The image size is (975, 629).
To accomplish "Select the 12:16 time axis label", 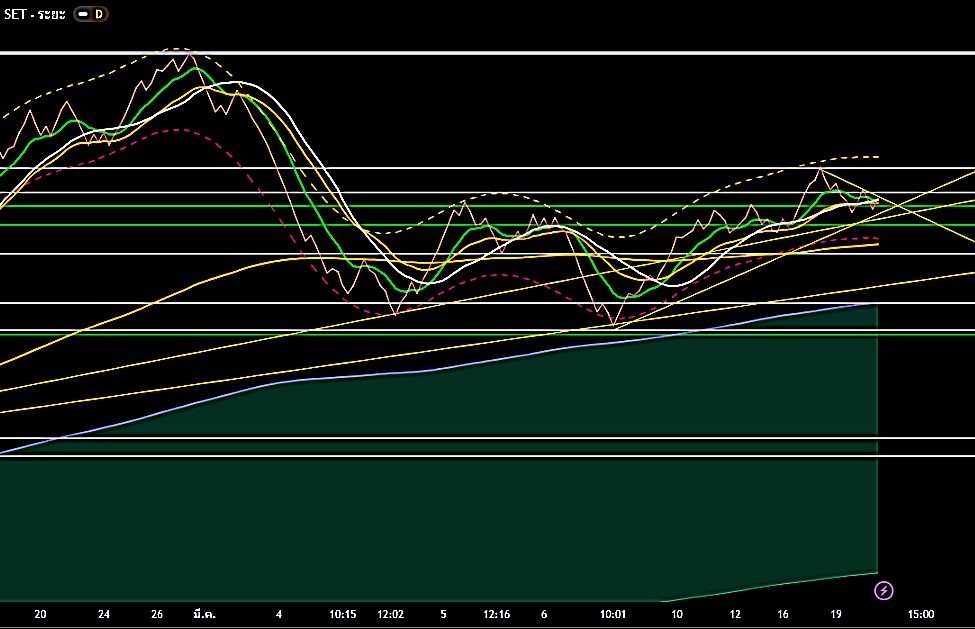I will 496,614.
